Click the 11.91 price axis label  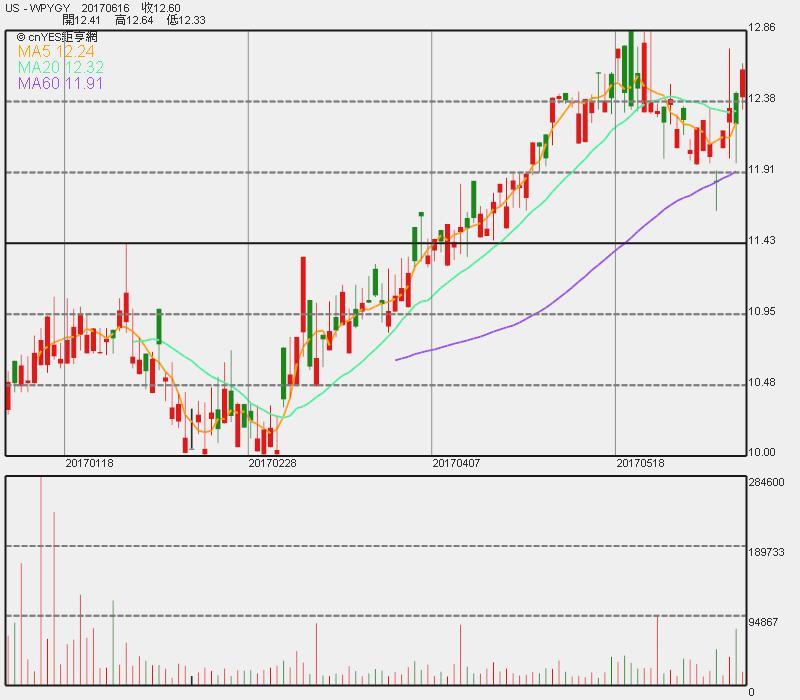tap(761, 169)
